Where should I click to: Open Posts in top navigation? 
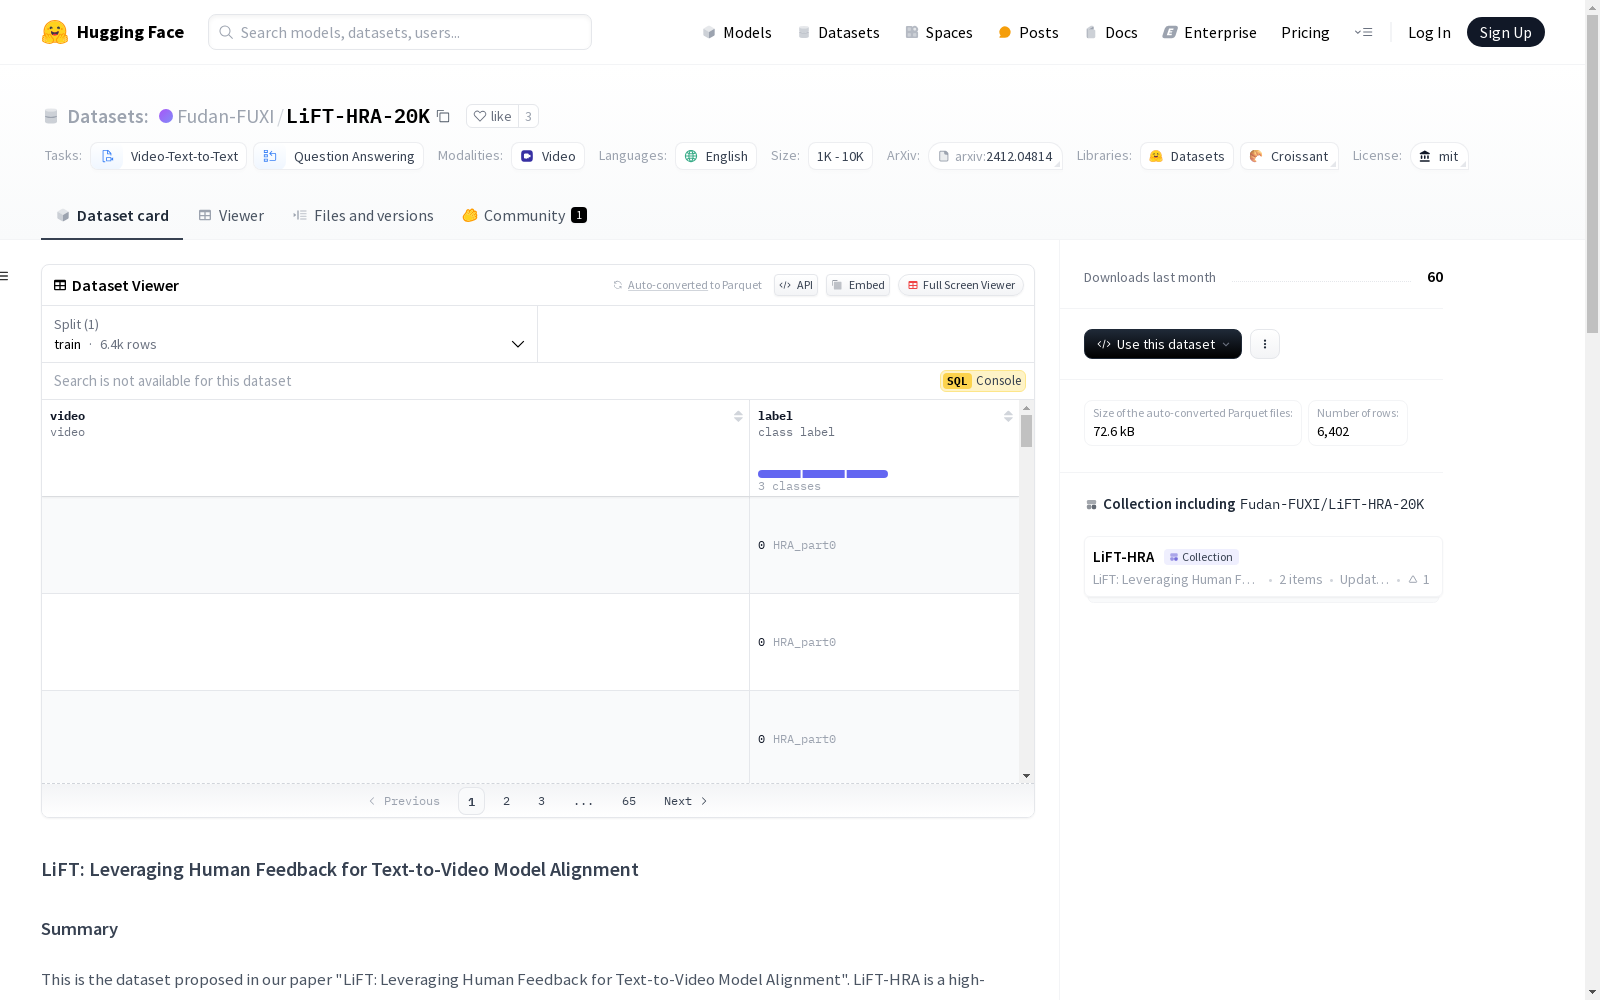pos(1028,32)
